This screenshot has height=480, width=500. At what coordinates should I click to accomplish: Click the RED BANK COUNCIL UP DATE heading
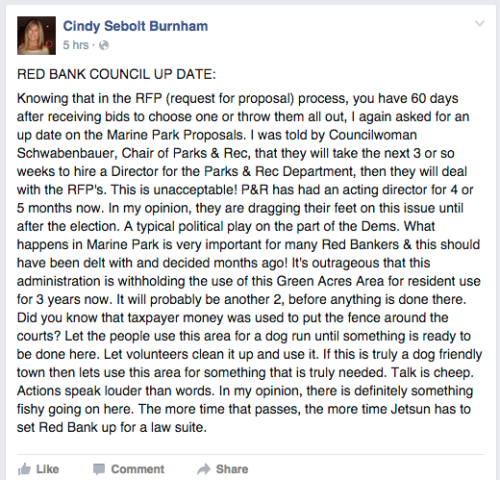pyautogui.click(x=117, y=74)
